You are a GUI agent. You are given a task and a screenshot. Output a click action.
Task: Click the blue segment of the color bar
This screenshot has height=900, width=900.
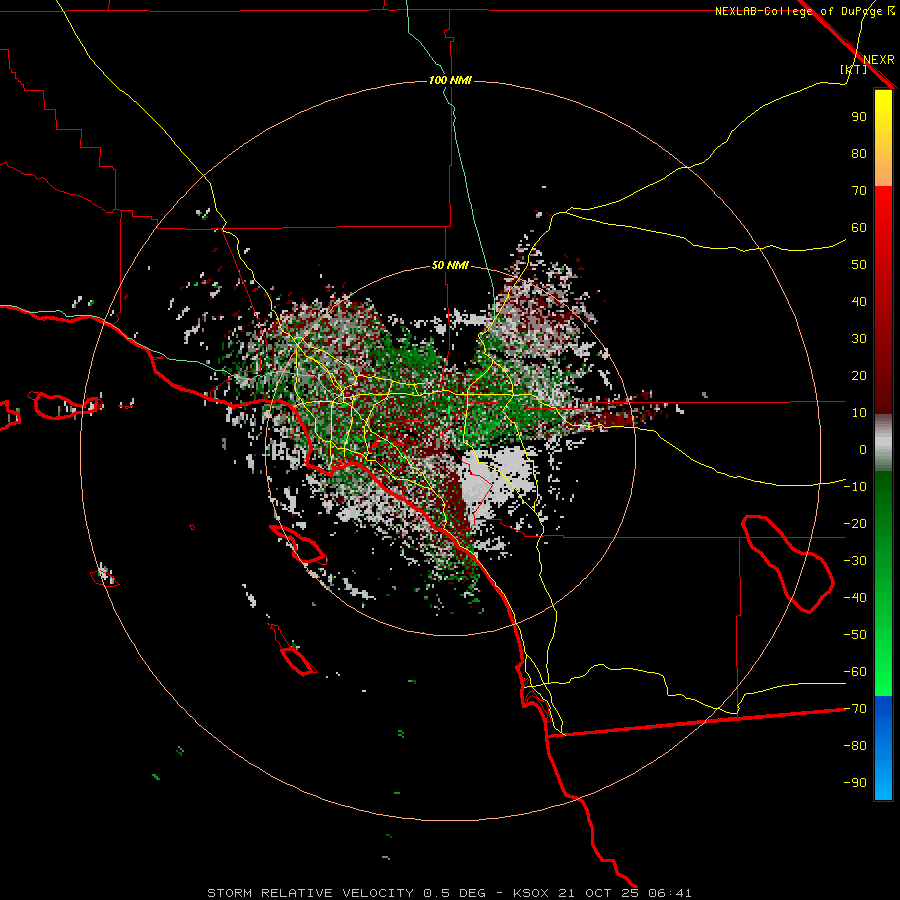[883, 747]
